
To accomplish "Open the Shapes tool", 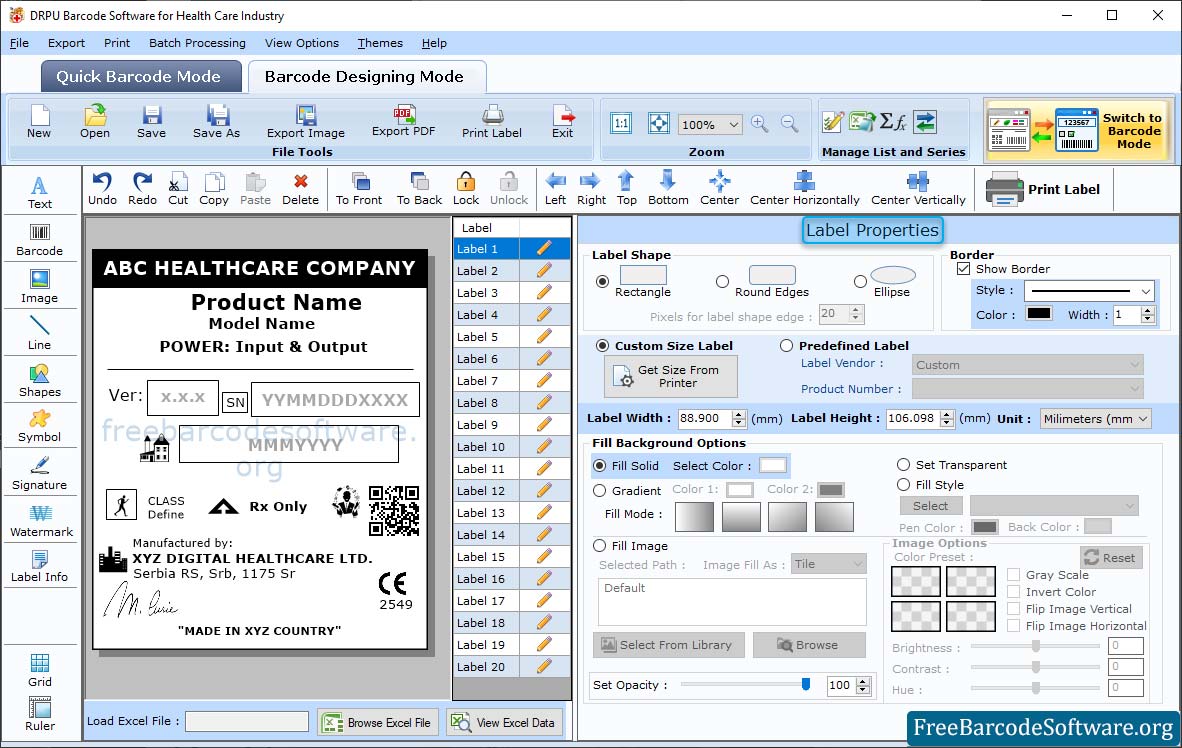I will 39,381.
